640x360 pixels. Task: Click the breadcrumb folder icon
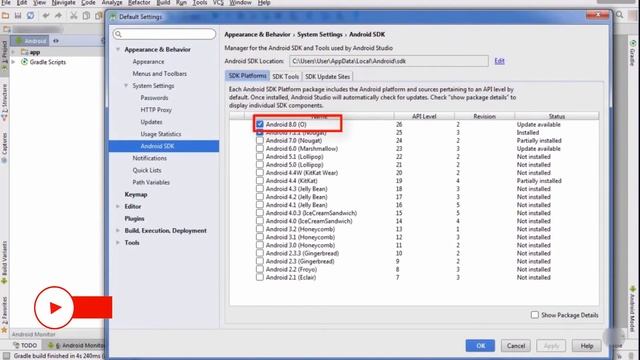(7, 29)
